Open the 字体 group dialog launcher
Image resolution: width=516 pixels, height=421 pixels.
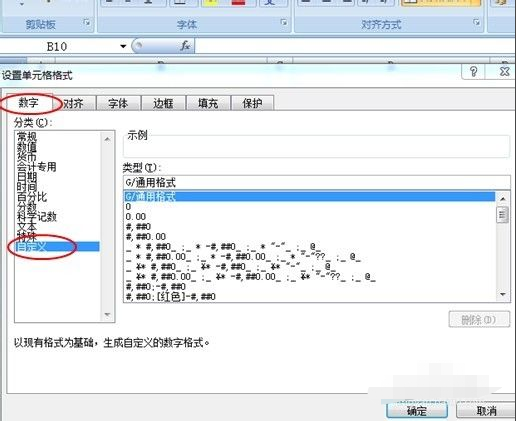tap(284, 22)
